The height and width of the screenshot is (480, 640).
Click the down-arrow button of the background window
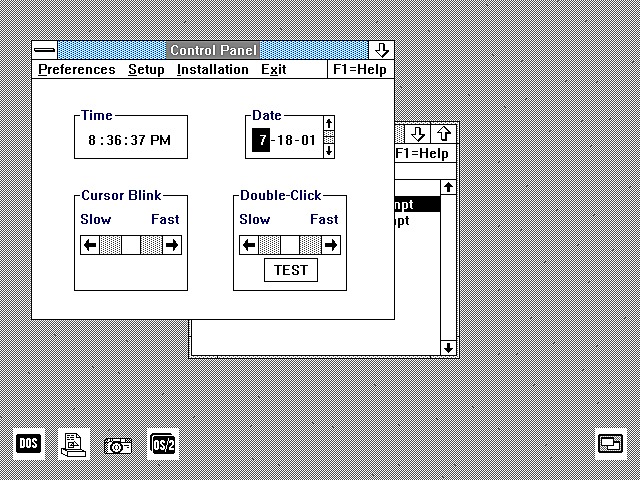coord(418,133)
